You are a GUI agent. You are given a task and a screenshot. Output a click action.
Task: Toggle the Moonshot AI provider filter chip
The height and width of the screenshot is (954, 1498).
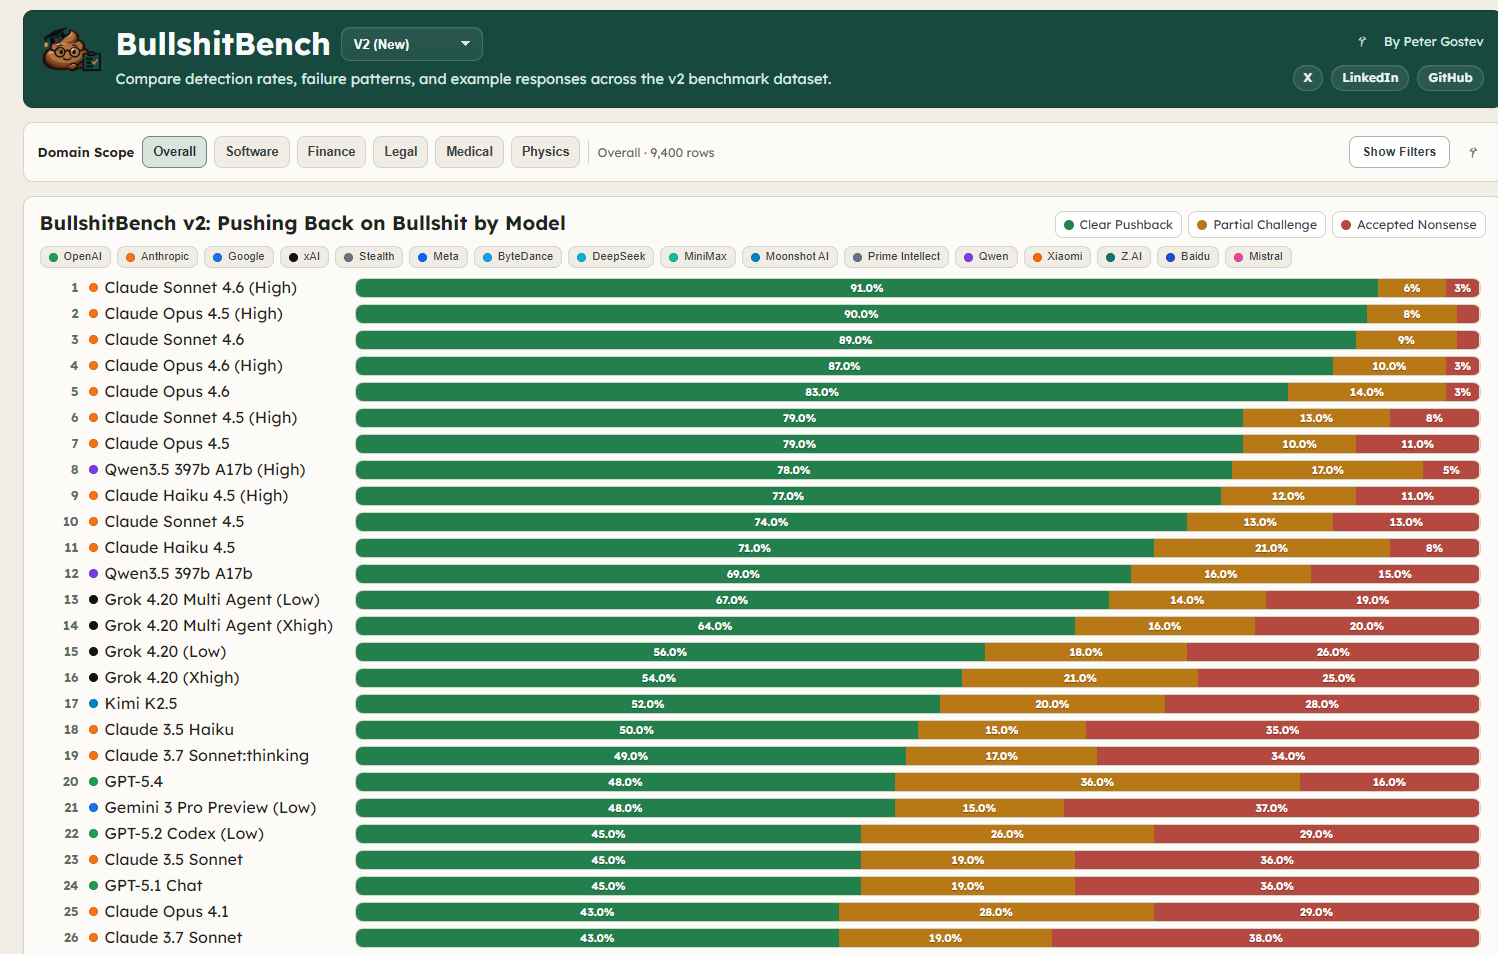pos(790,257)
